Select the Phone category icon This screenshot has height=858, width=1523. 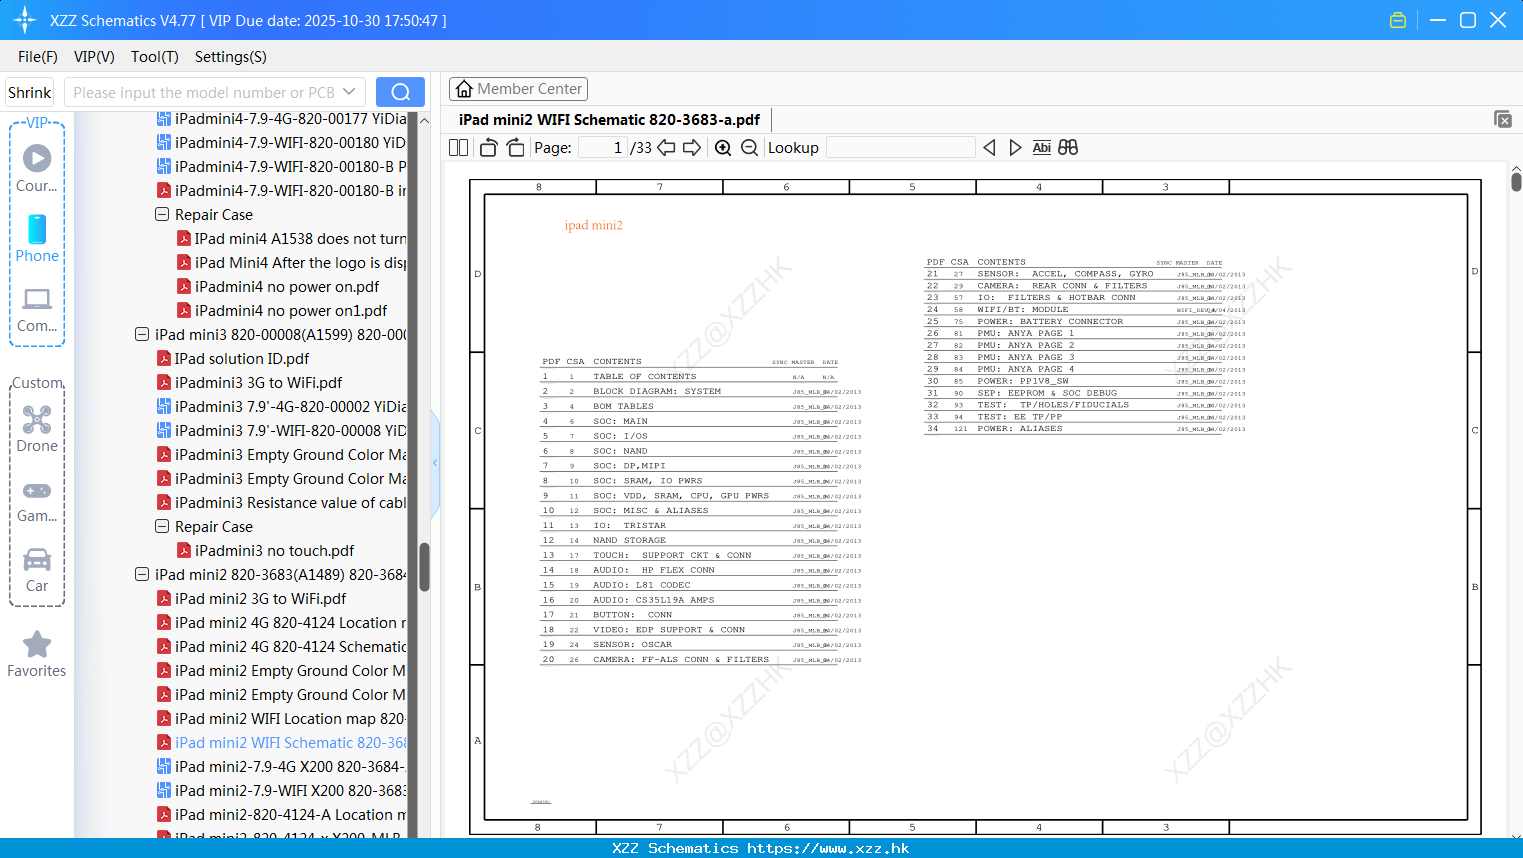tap(37, 239)
